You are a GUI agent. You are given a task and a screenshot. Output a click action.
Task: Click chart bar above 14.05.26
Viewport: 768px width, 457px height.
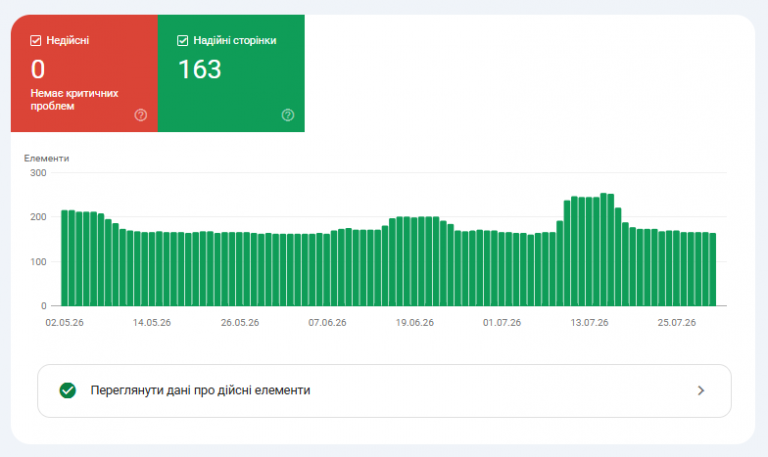(152, 269)
